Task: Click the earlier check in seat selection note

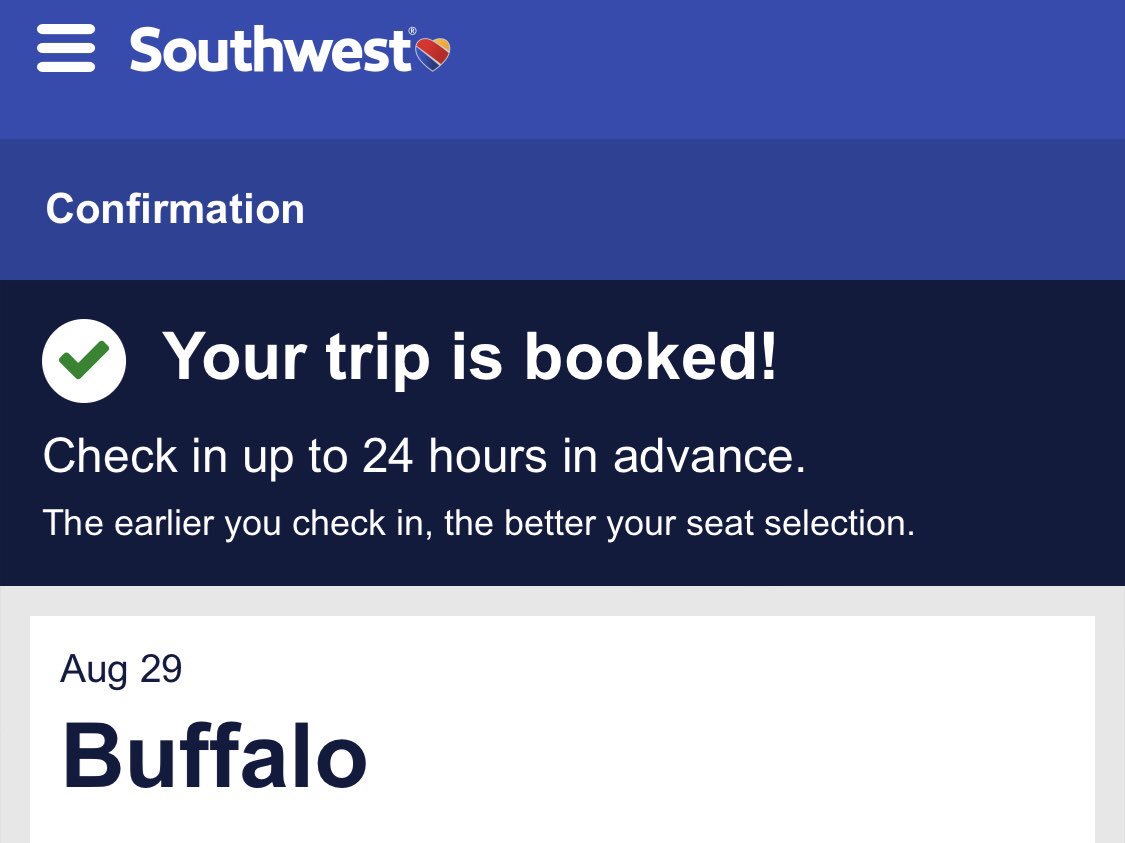Action: tap(479, 523)
